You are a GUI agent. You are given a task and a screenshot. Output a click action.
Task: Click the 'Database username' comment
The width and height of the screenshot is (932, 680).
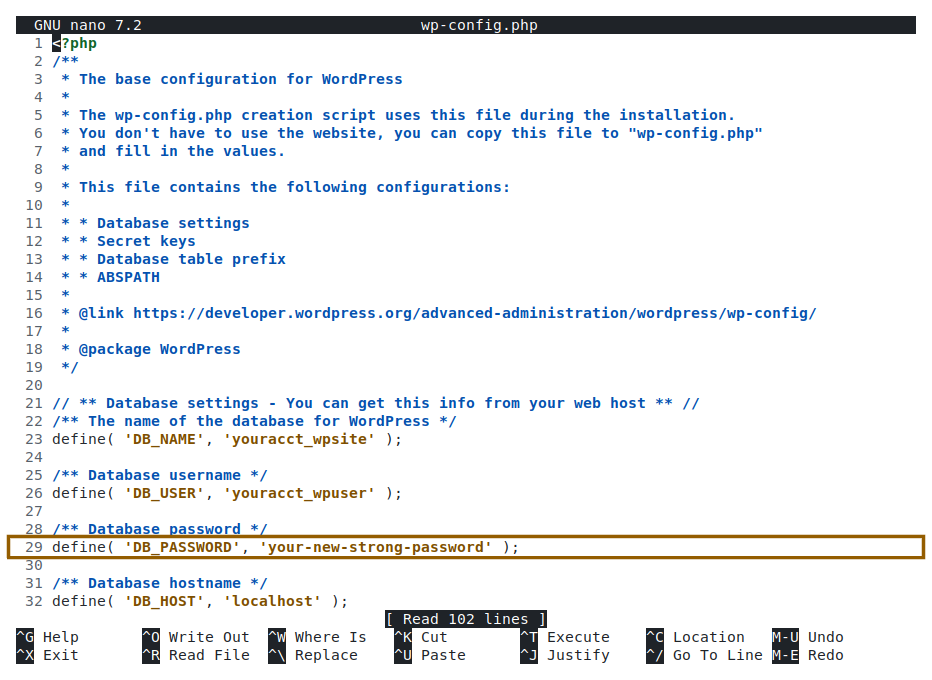point(160,476)
